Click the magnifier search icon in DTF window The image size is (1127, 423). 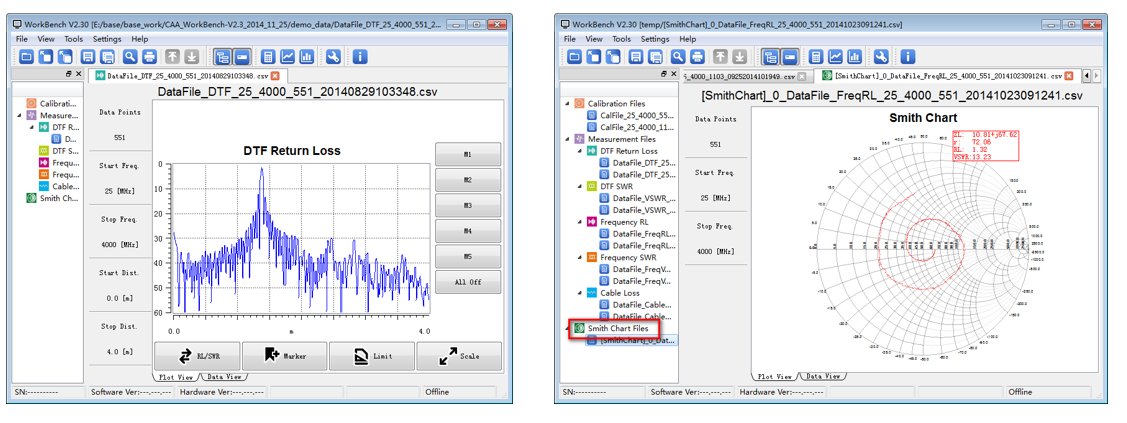point(130,57)
